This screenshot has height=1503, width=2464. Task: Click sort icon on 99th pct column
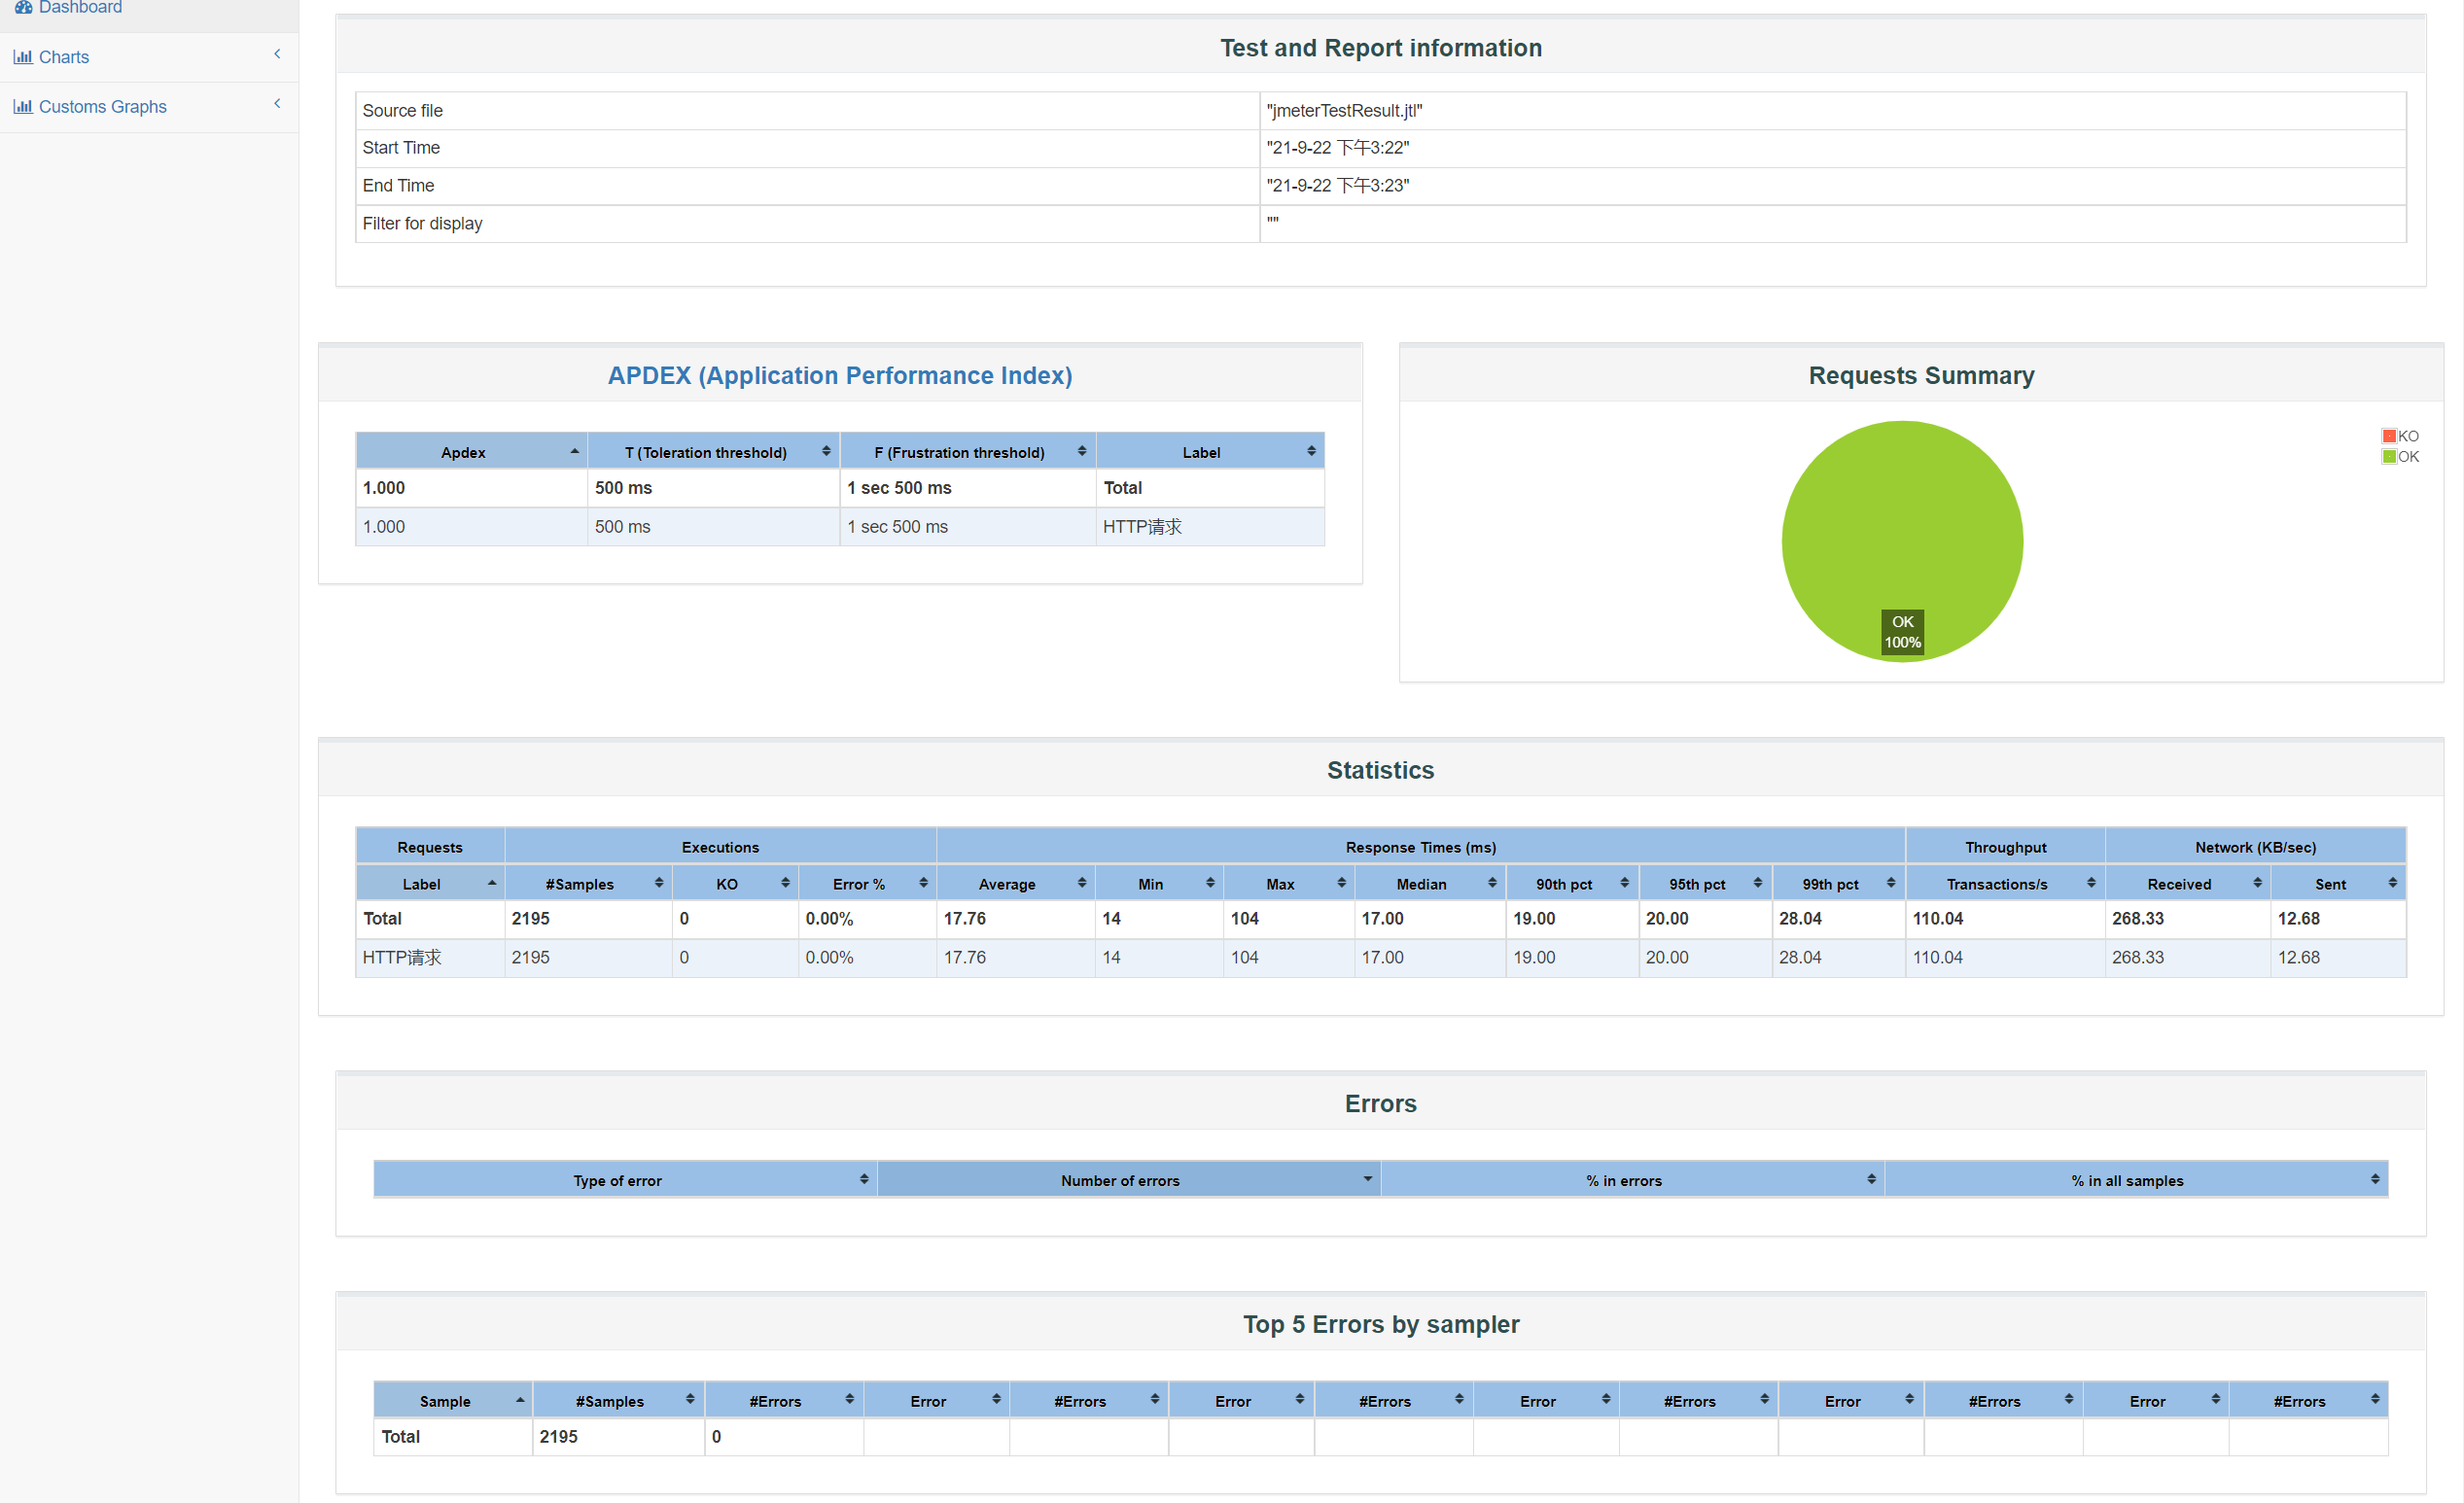point(1890,883)
